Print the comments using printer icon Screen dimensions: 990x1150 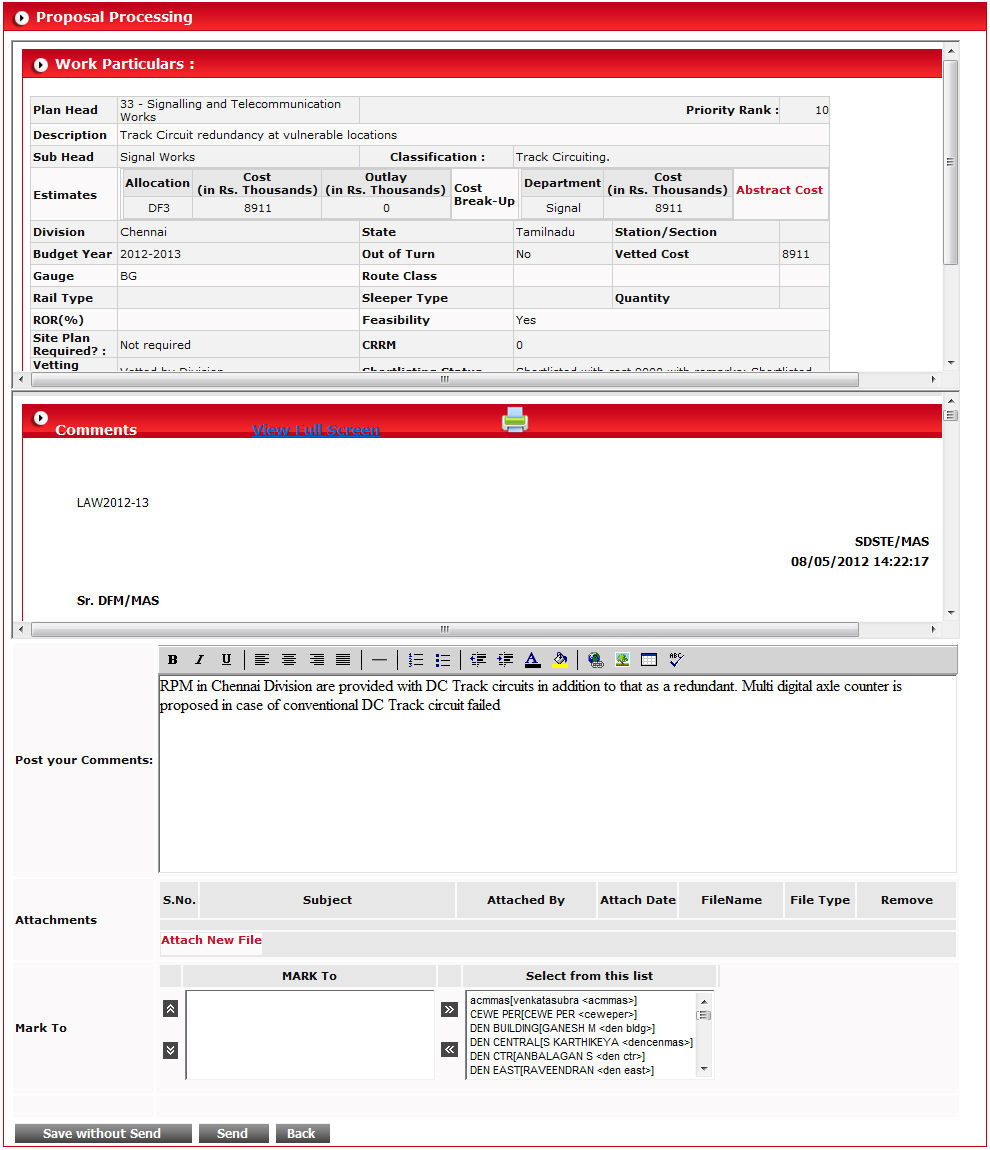(515, 420)
